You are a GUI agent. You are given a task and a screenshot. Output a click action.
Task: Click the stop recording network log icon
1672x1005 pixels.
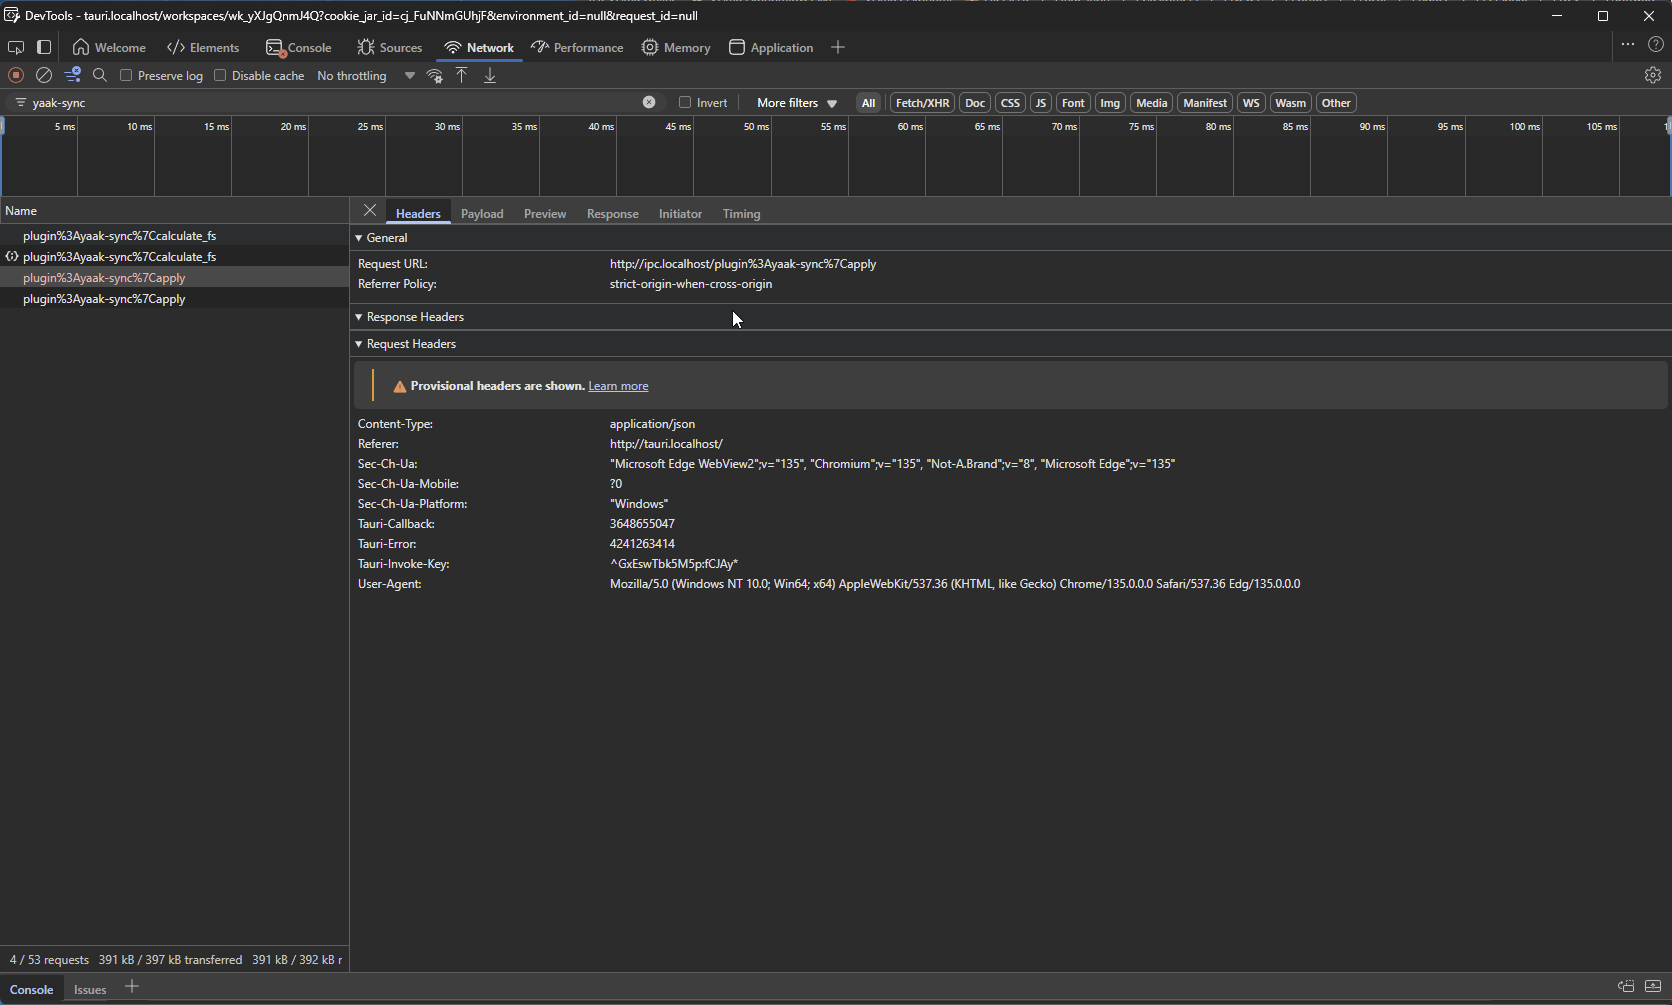(16, 75)
